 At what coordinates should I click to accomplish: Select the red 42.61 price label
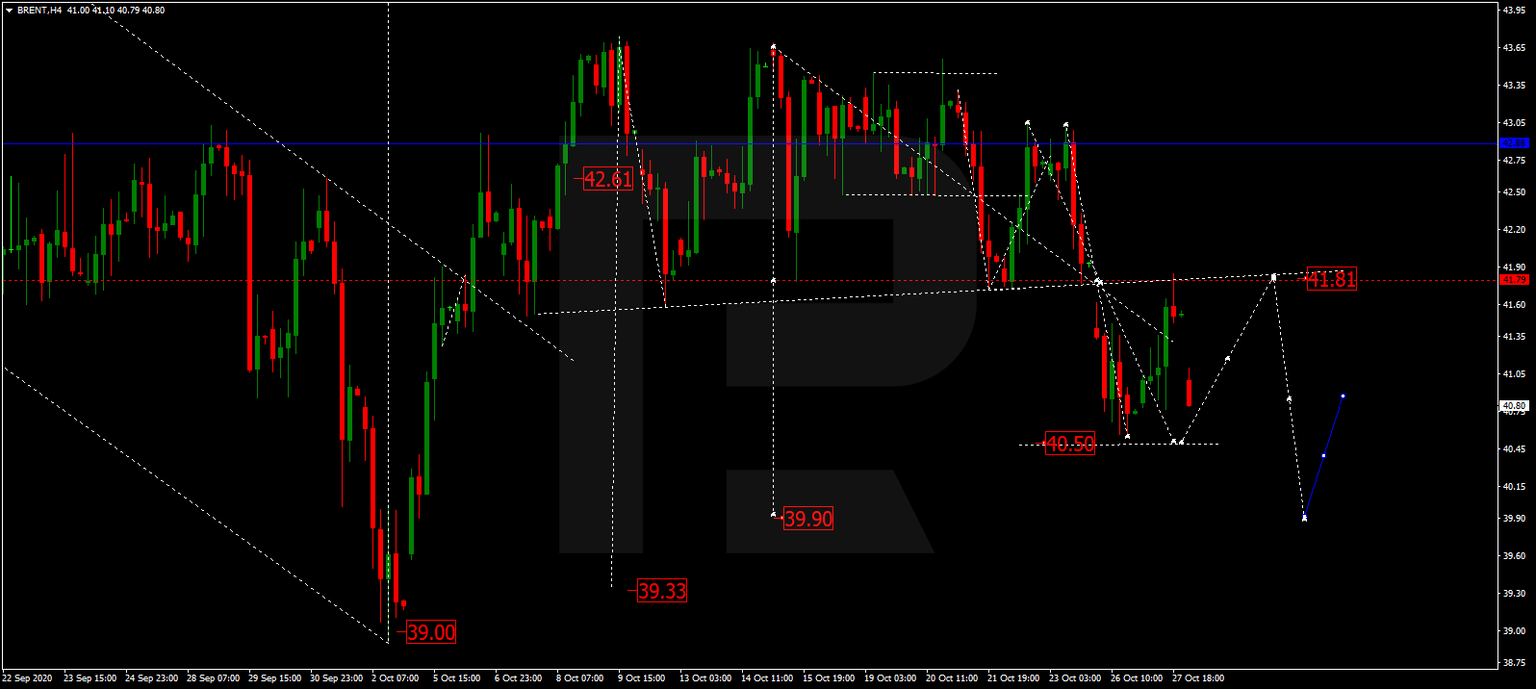(608, 179)
